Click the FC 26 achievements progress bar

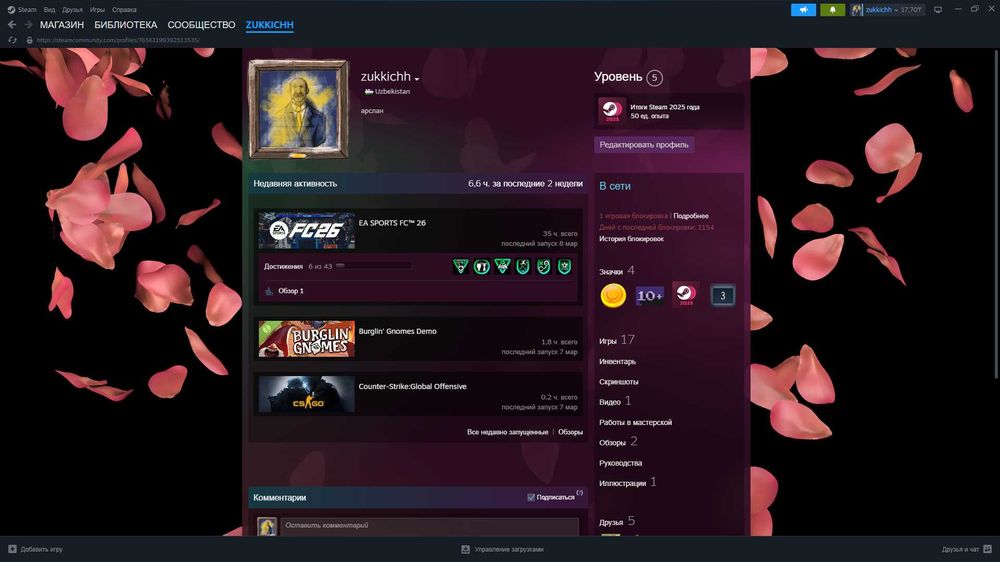click(374, 266)
